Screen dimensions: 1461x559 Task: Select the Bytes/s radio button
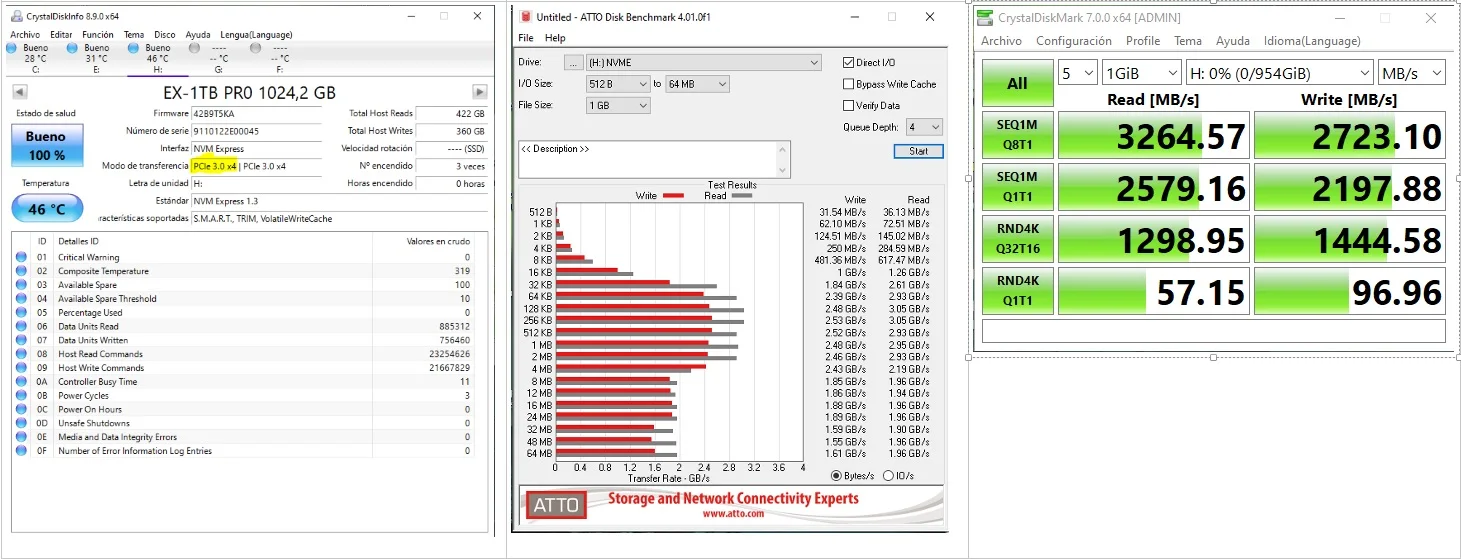tap(836, 476)
